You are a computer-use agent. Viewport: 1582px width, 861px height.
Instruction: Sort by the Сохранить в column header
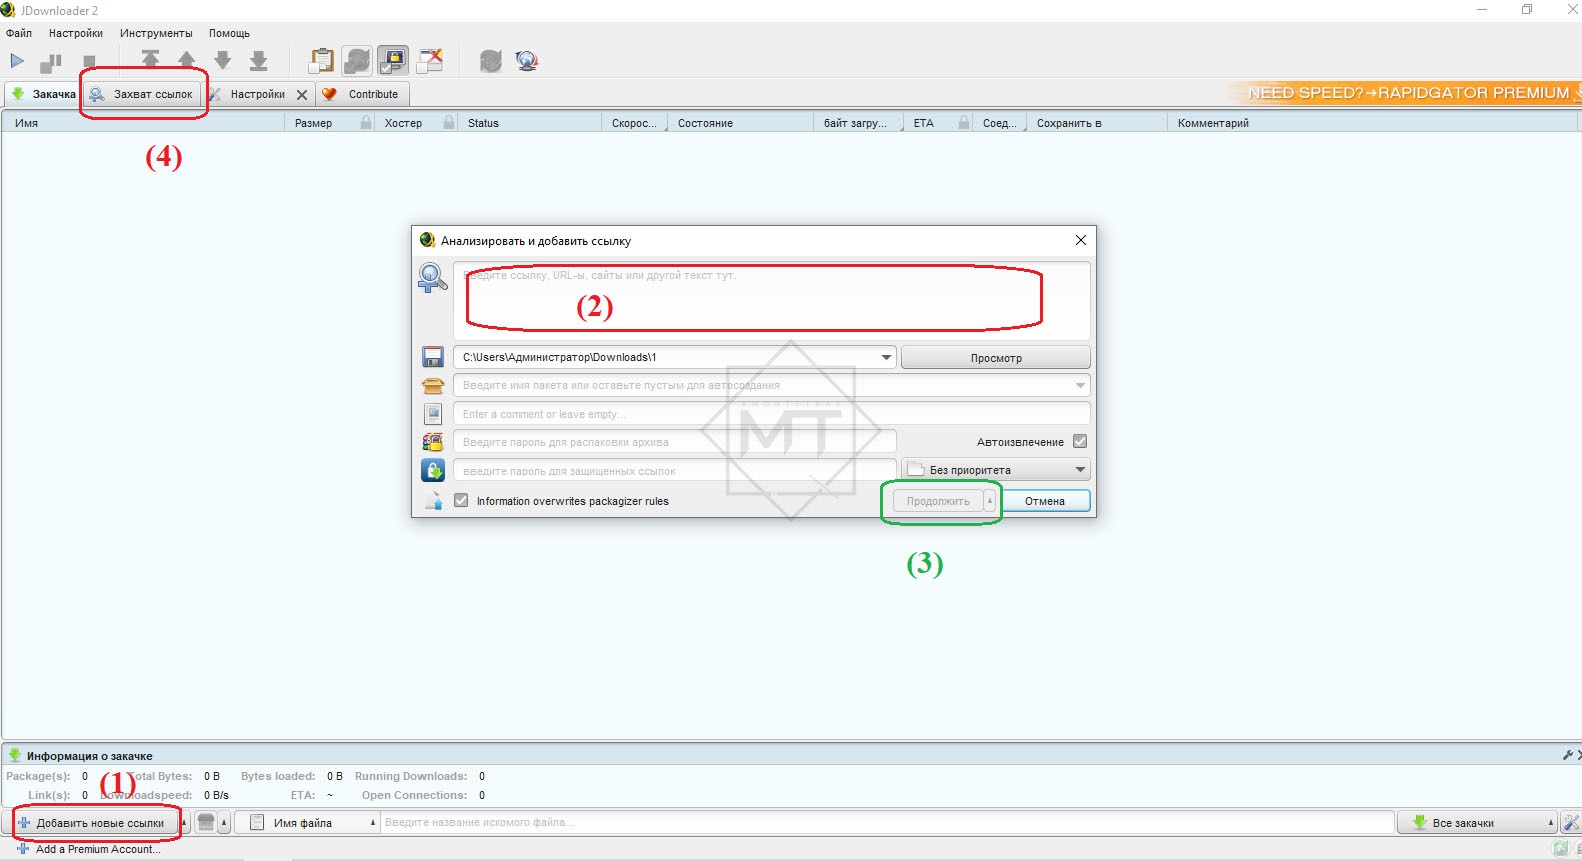[x=1096, y=123]
